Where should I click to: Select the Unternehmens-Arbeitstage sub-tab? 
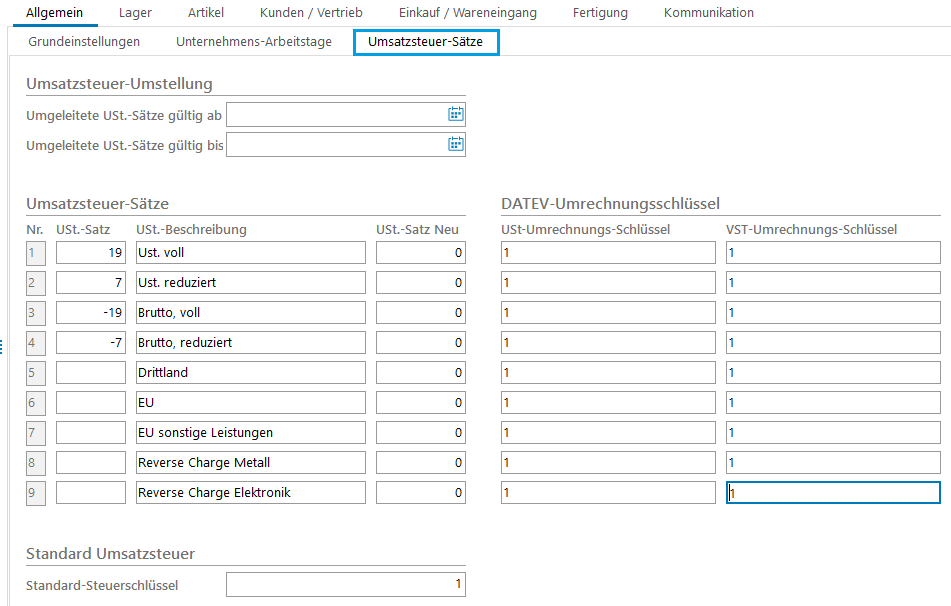click(253, 42)
